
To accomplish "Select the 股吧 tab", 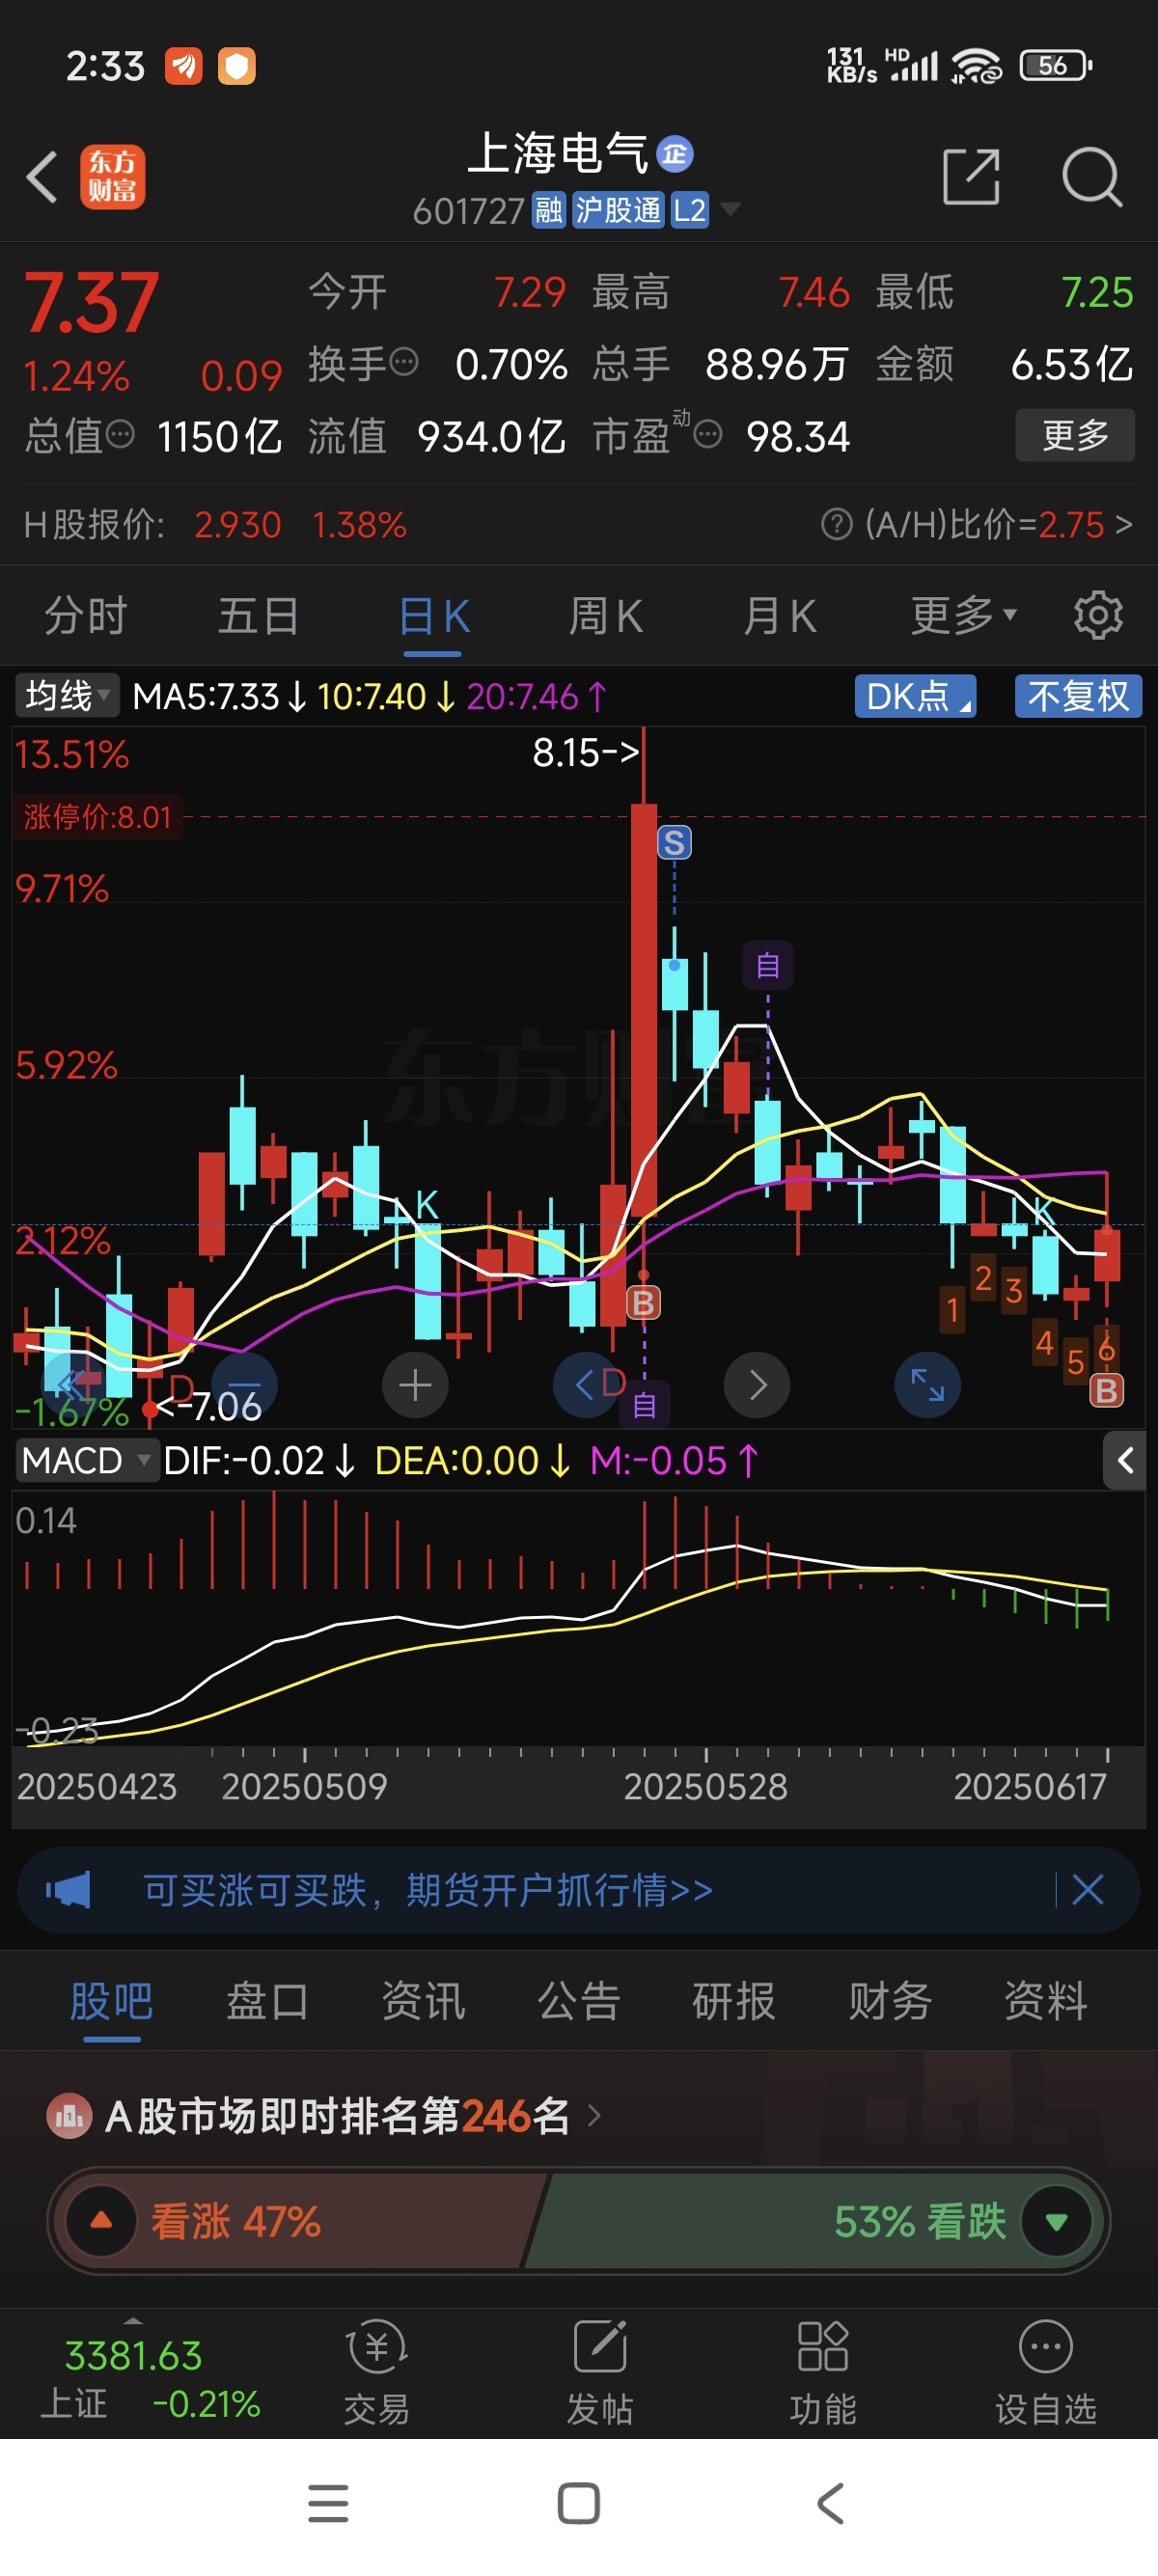I will click(x=111, y=2001).
